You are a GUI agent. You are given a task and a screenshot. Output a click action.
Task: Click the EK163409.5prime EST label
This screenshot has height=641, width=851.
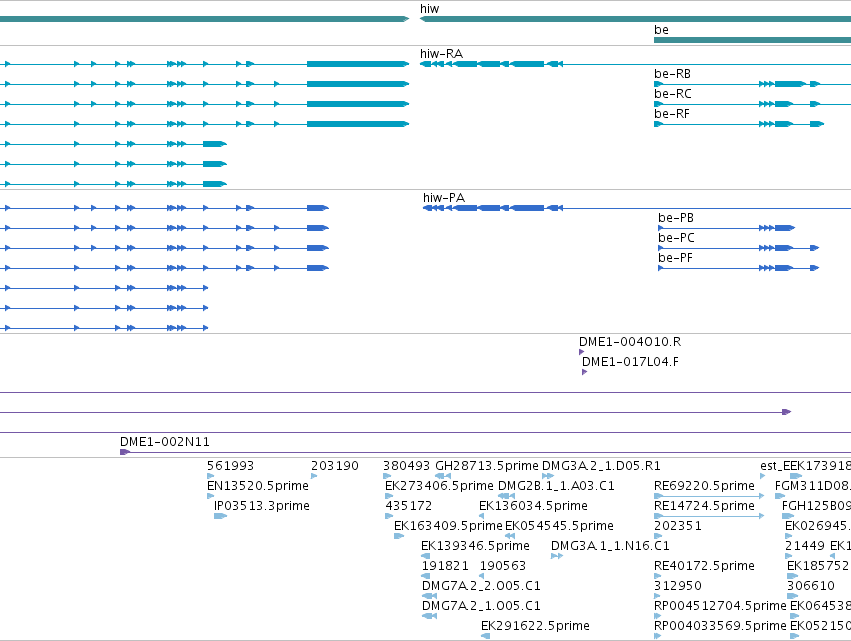[448, 526]
